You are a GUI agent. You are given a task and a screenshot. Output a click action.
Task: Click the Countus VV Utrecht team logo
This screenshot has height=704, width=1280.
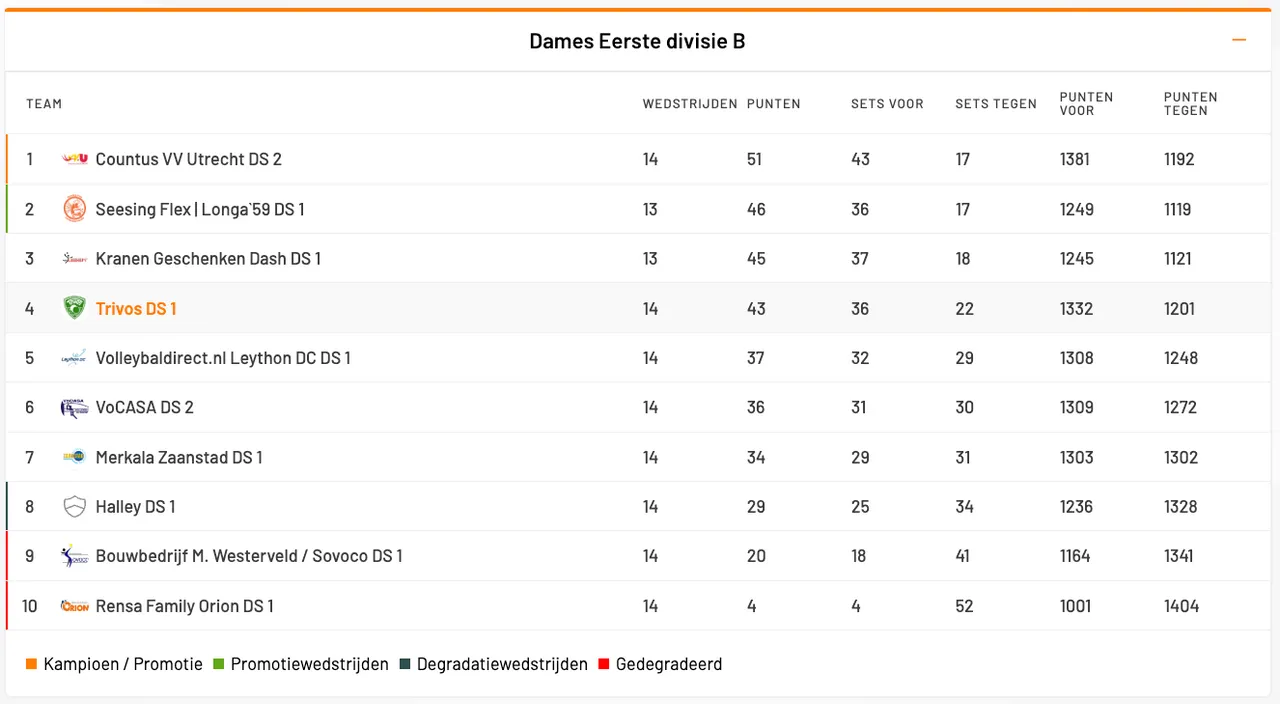click(75, 159)
